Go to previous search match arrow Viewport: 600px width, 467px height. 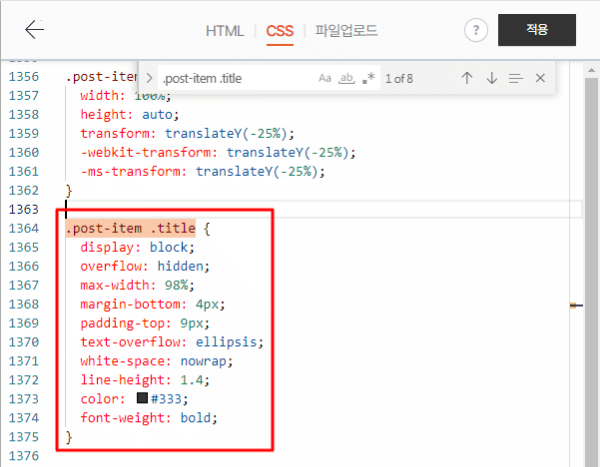467,78
